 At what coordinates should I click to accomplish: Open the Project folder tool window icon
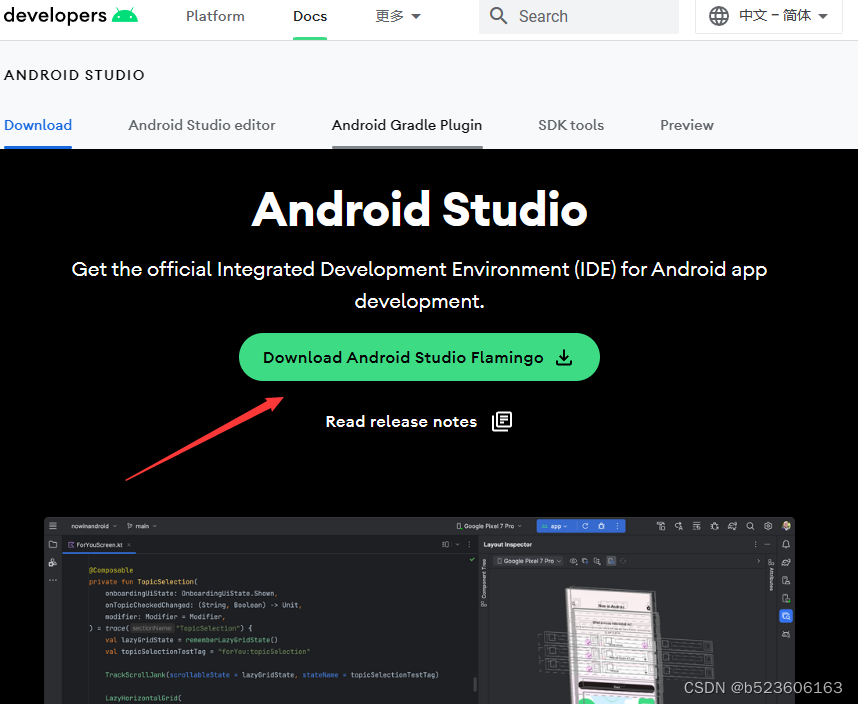53,544
